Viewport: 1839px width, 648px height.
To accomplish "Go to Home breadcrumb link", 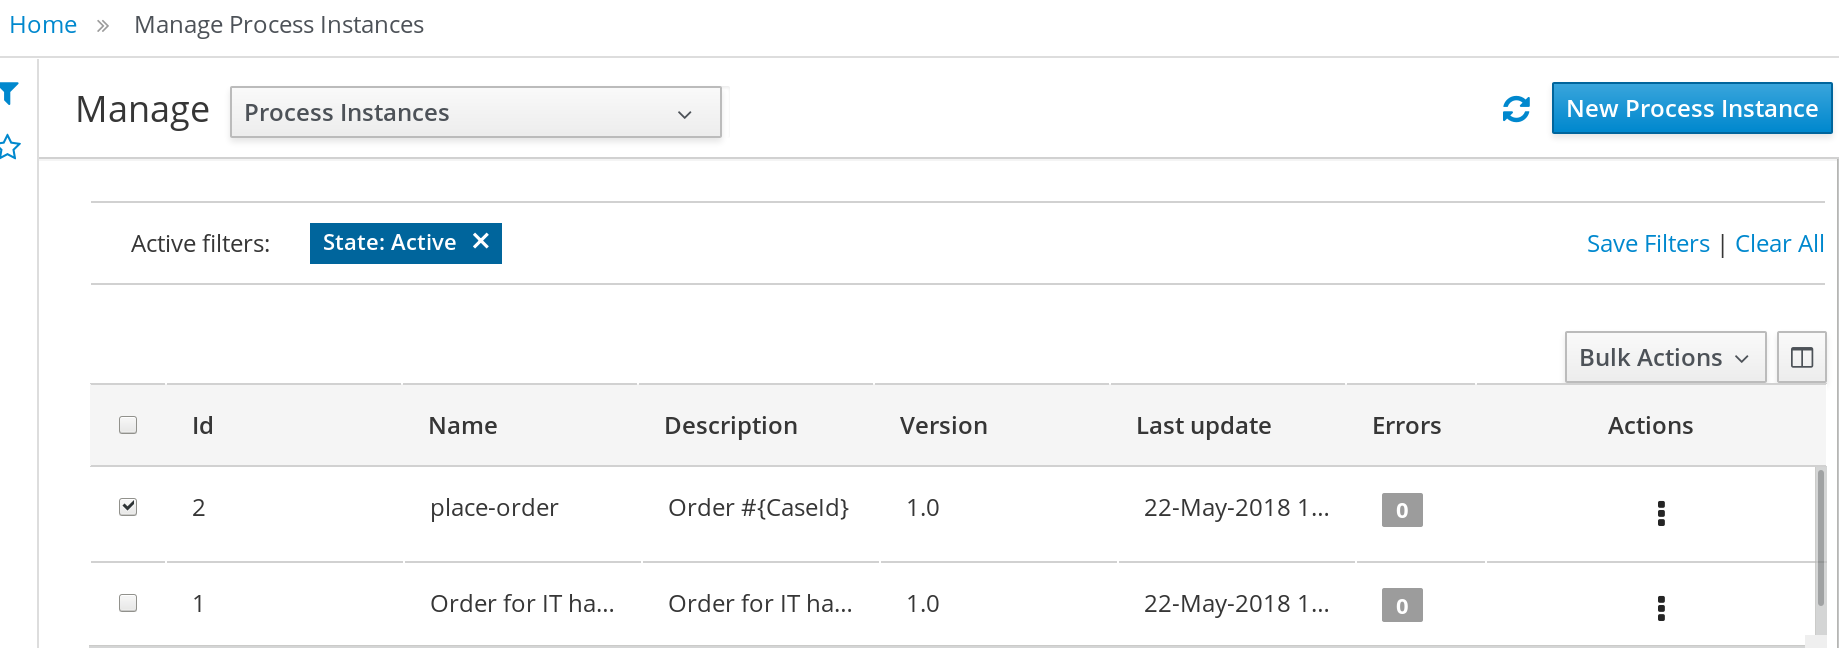I will tap(43, 25).
